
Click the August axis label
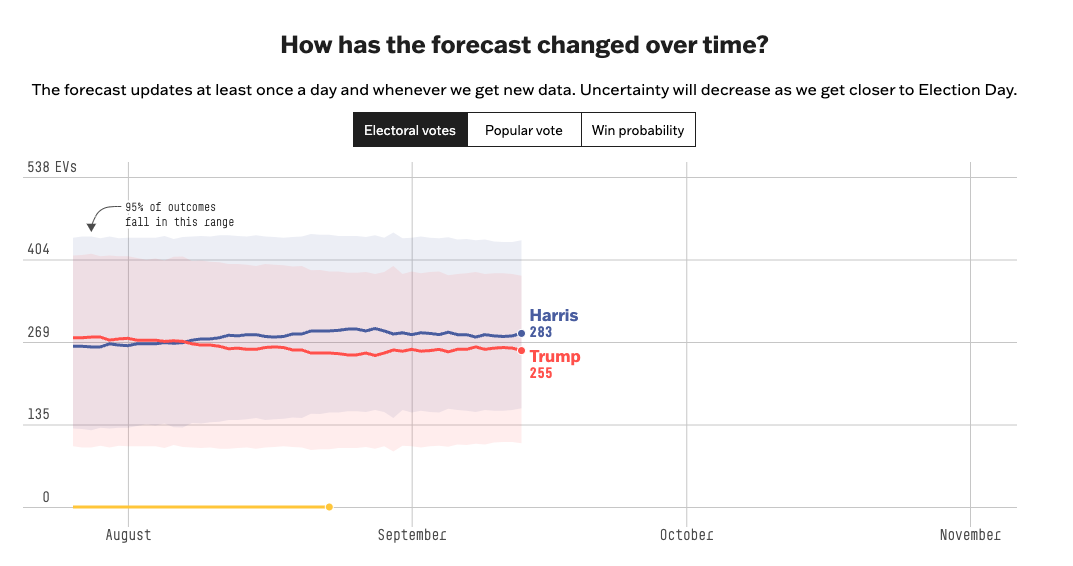(128, 535)
